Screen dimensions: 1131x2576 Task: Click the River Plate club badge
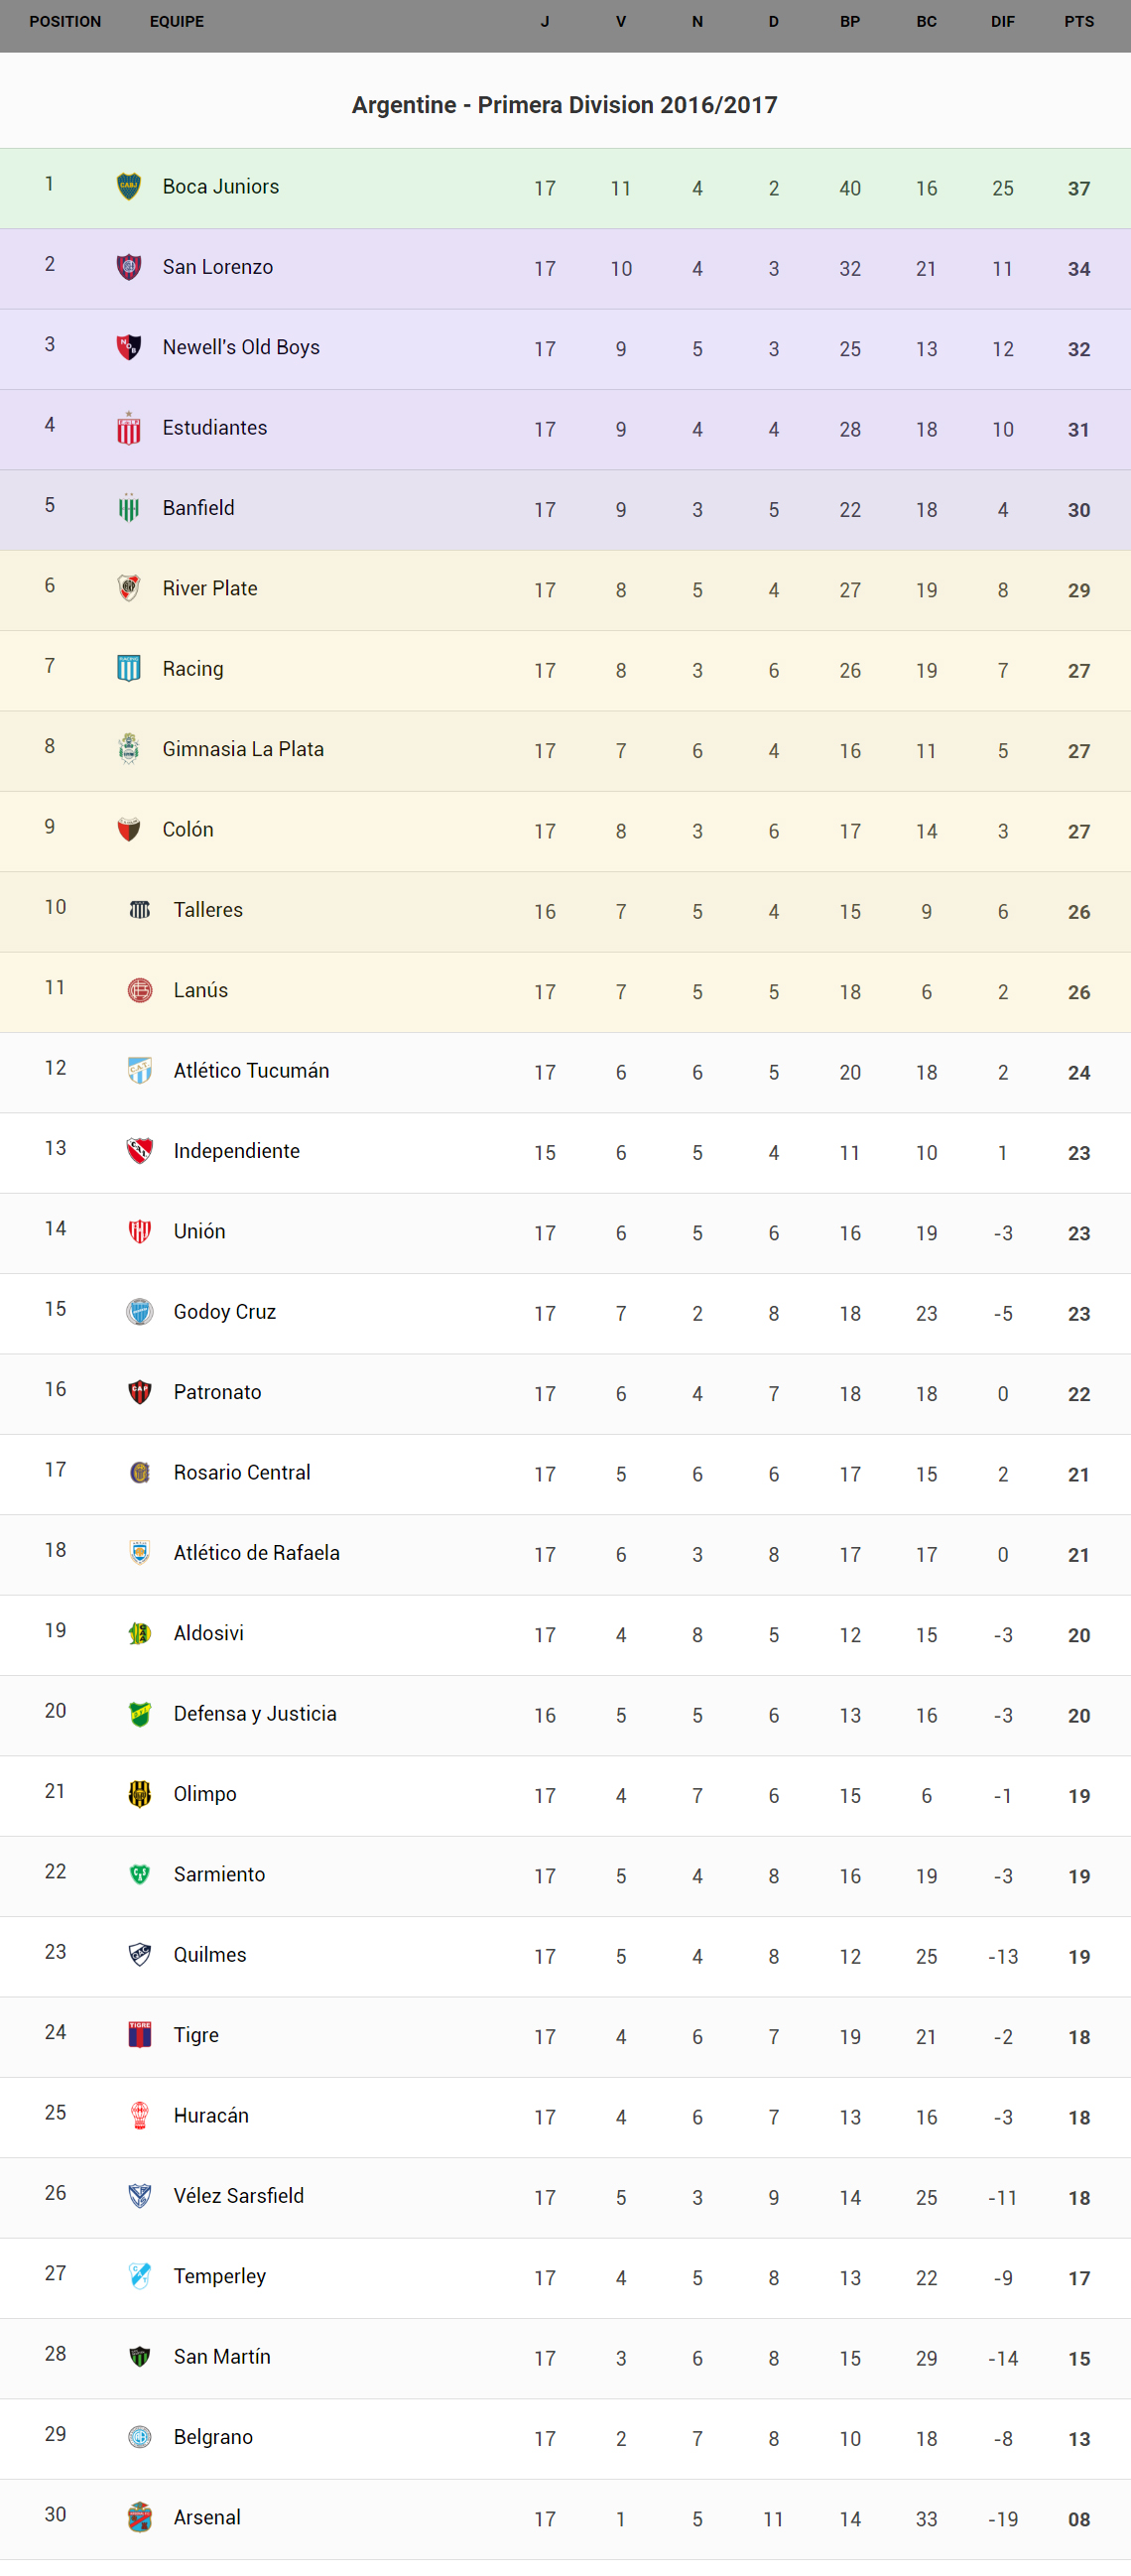[x=129, y=588]
